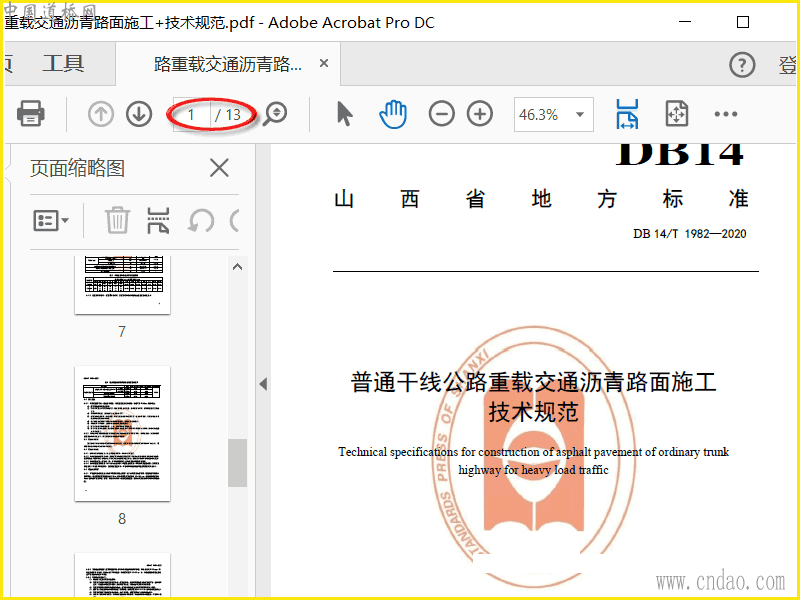The image size is (800, 600).
Task: Select the 路重载交通沥青路... document tab
Action: tap(228, 64)
